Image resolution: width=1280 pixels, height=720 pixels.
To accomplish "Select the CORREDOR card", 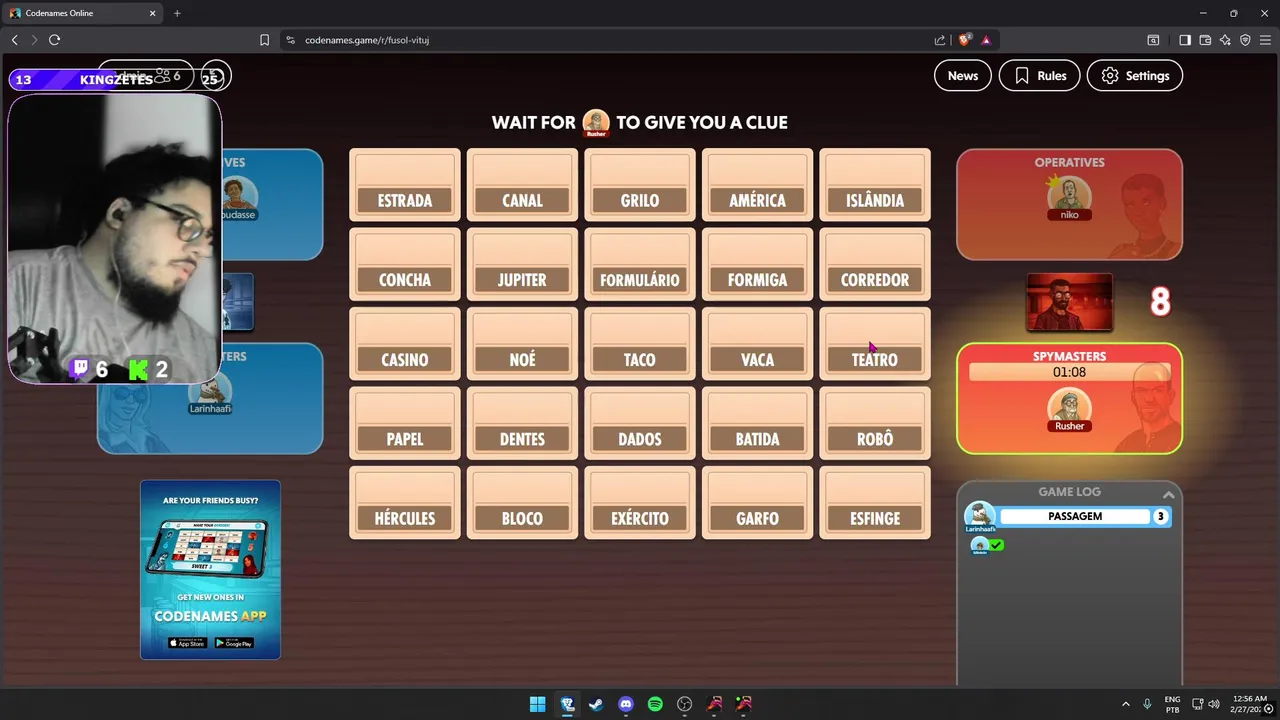I will click(875, 265).
